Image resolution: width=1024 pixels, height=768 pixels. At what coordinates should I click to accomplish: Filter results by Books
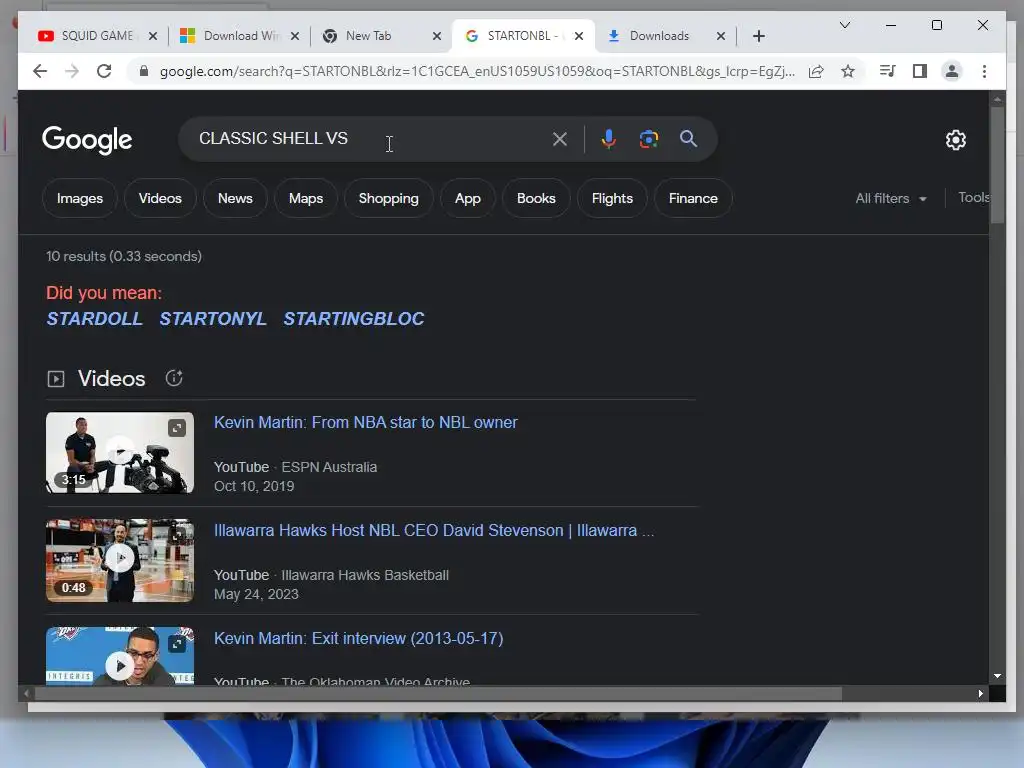(536, 199)
